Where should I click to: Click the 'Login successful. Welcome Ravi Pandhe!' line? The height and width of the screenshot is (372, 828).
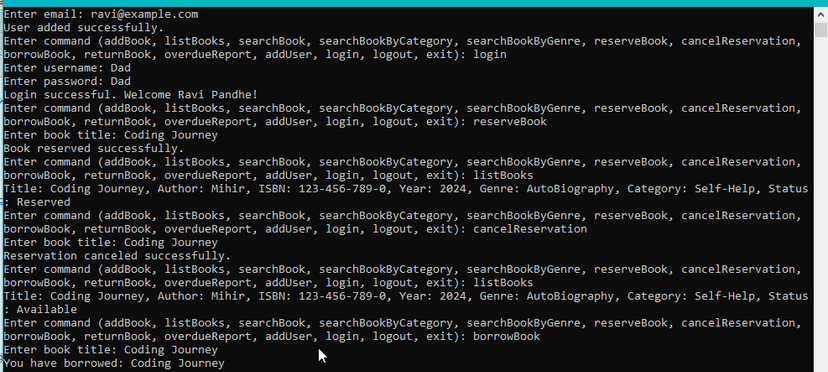130,95
